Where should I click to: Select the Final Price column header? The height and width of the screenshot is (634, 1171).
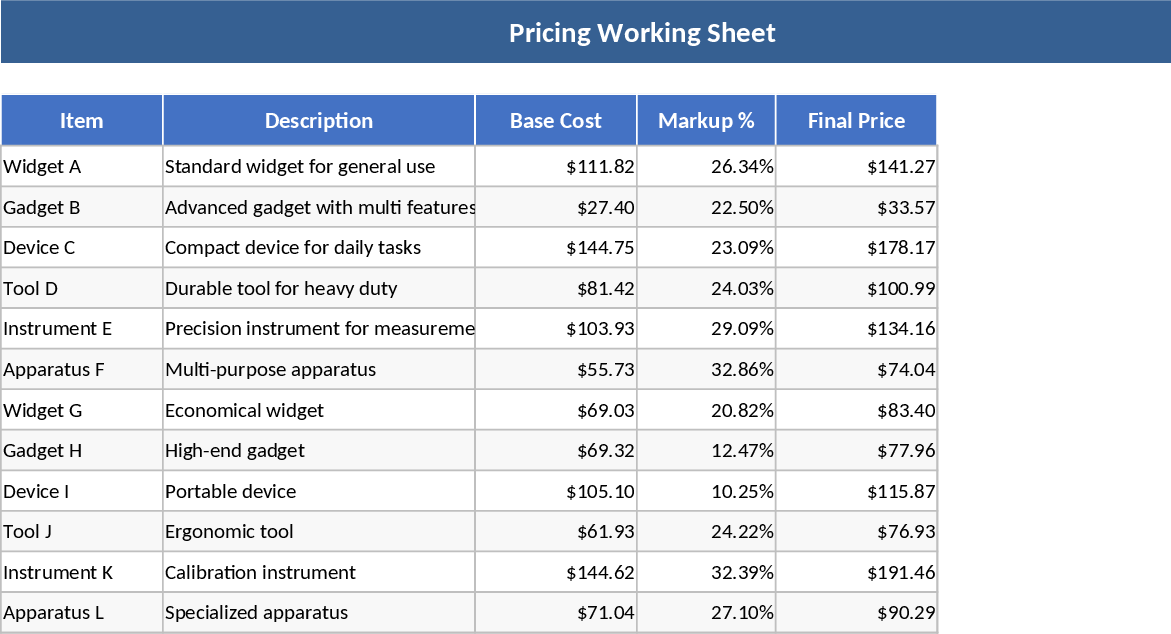pyautogui.click(x=856, y=121)
